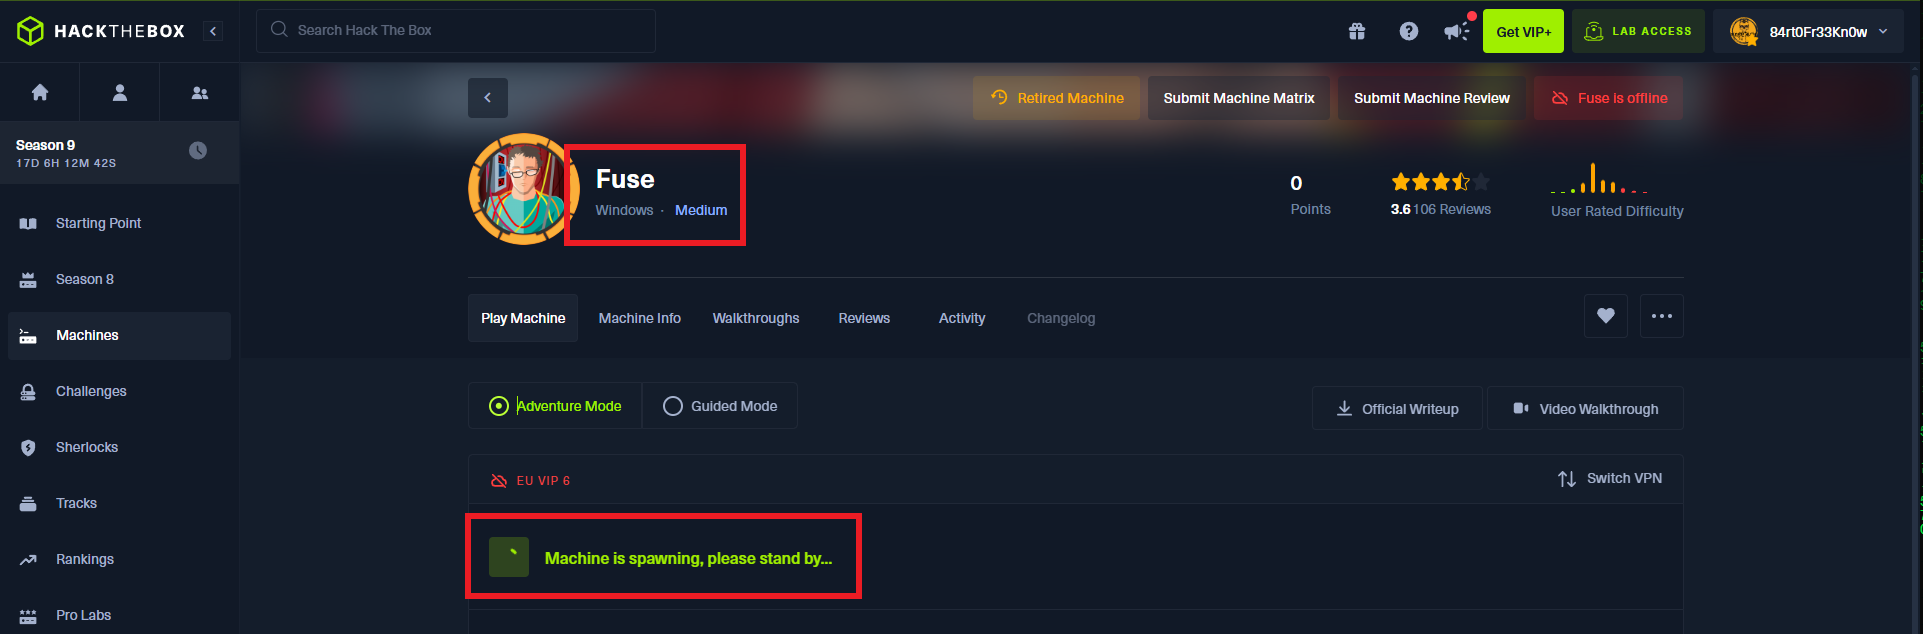Image resolution: width=1923 pixels, height=634 pixels.
Task: Click the home icon in sidebar
Action: [40, 93]
